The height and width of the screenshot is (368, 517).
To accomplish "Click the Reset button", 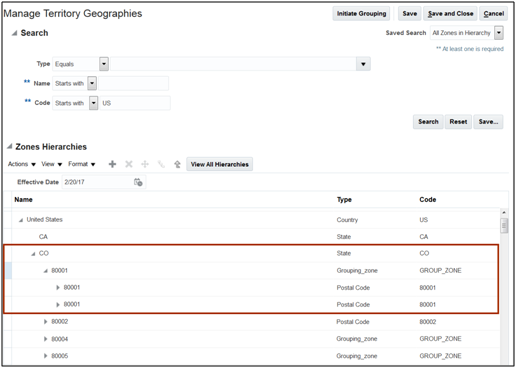I will [x=458, y=122].
